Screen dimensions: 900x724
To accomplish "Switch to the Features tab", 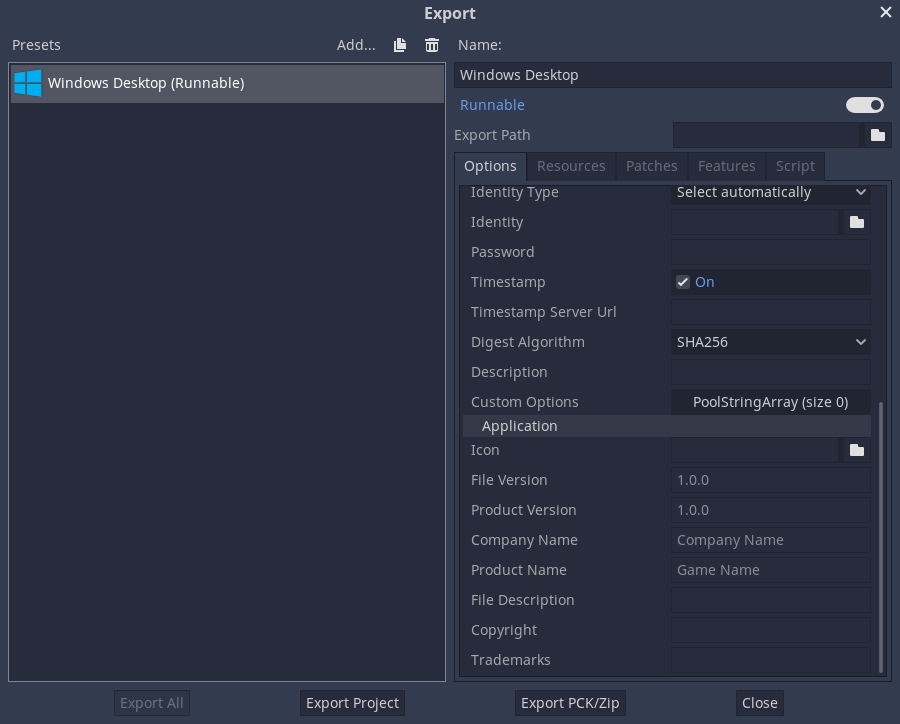I will (727, 166).
